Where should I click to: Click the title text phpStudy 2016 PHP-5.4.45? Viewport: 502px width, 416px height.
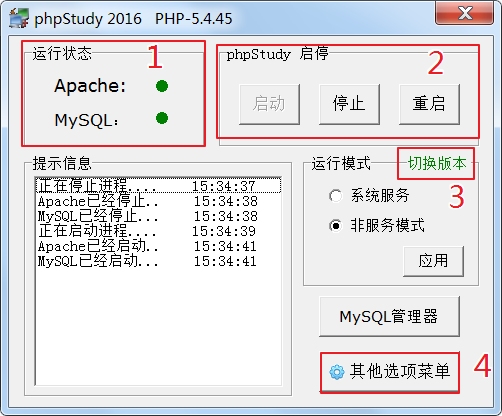(133, 19)
